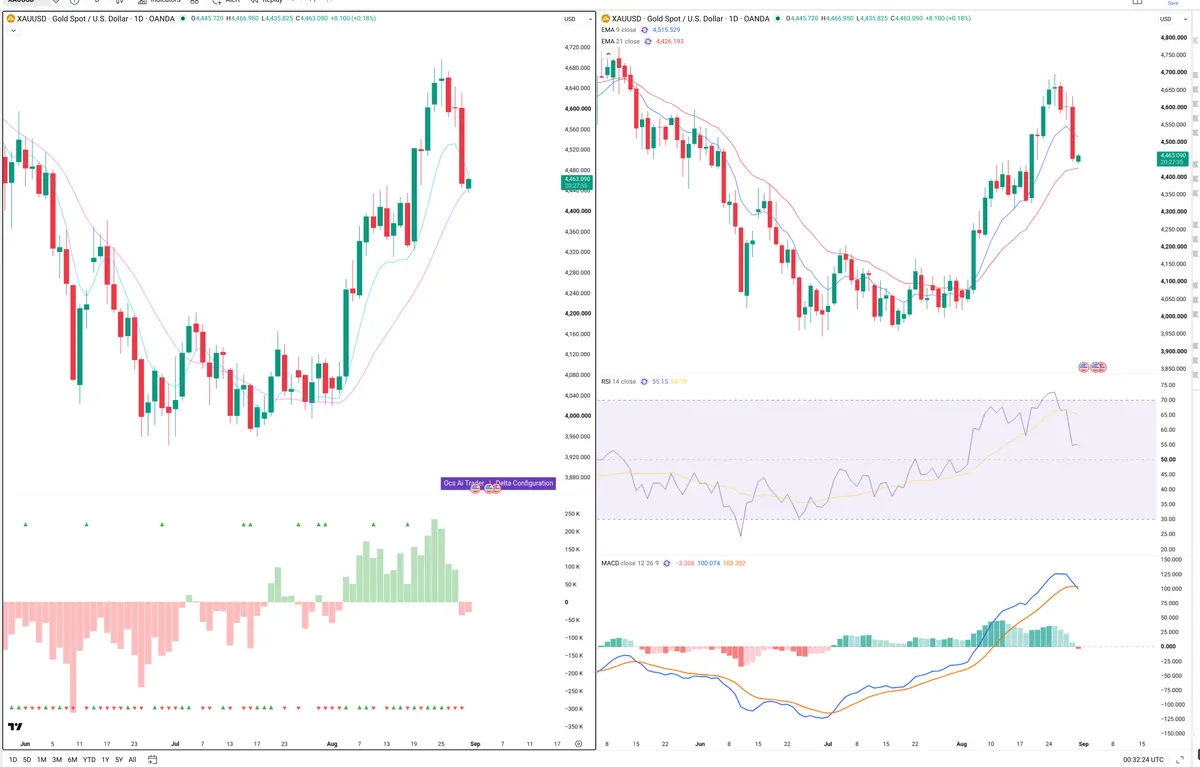Select the 5Y time range
Viewport: 1200px width, 767px height.
tap(119, 760)
